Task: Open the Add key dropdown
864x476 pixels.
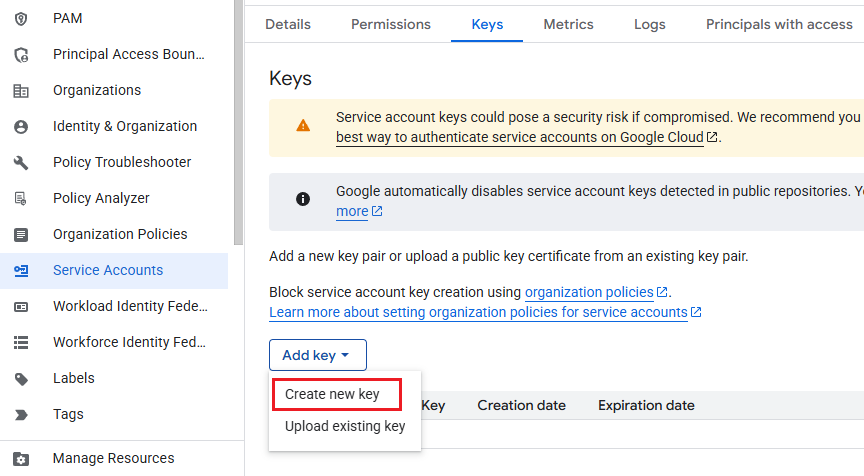Action: [x=317, y=355]
